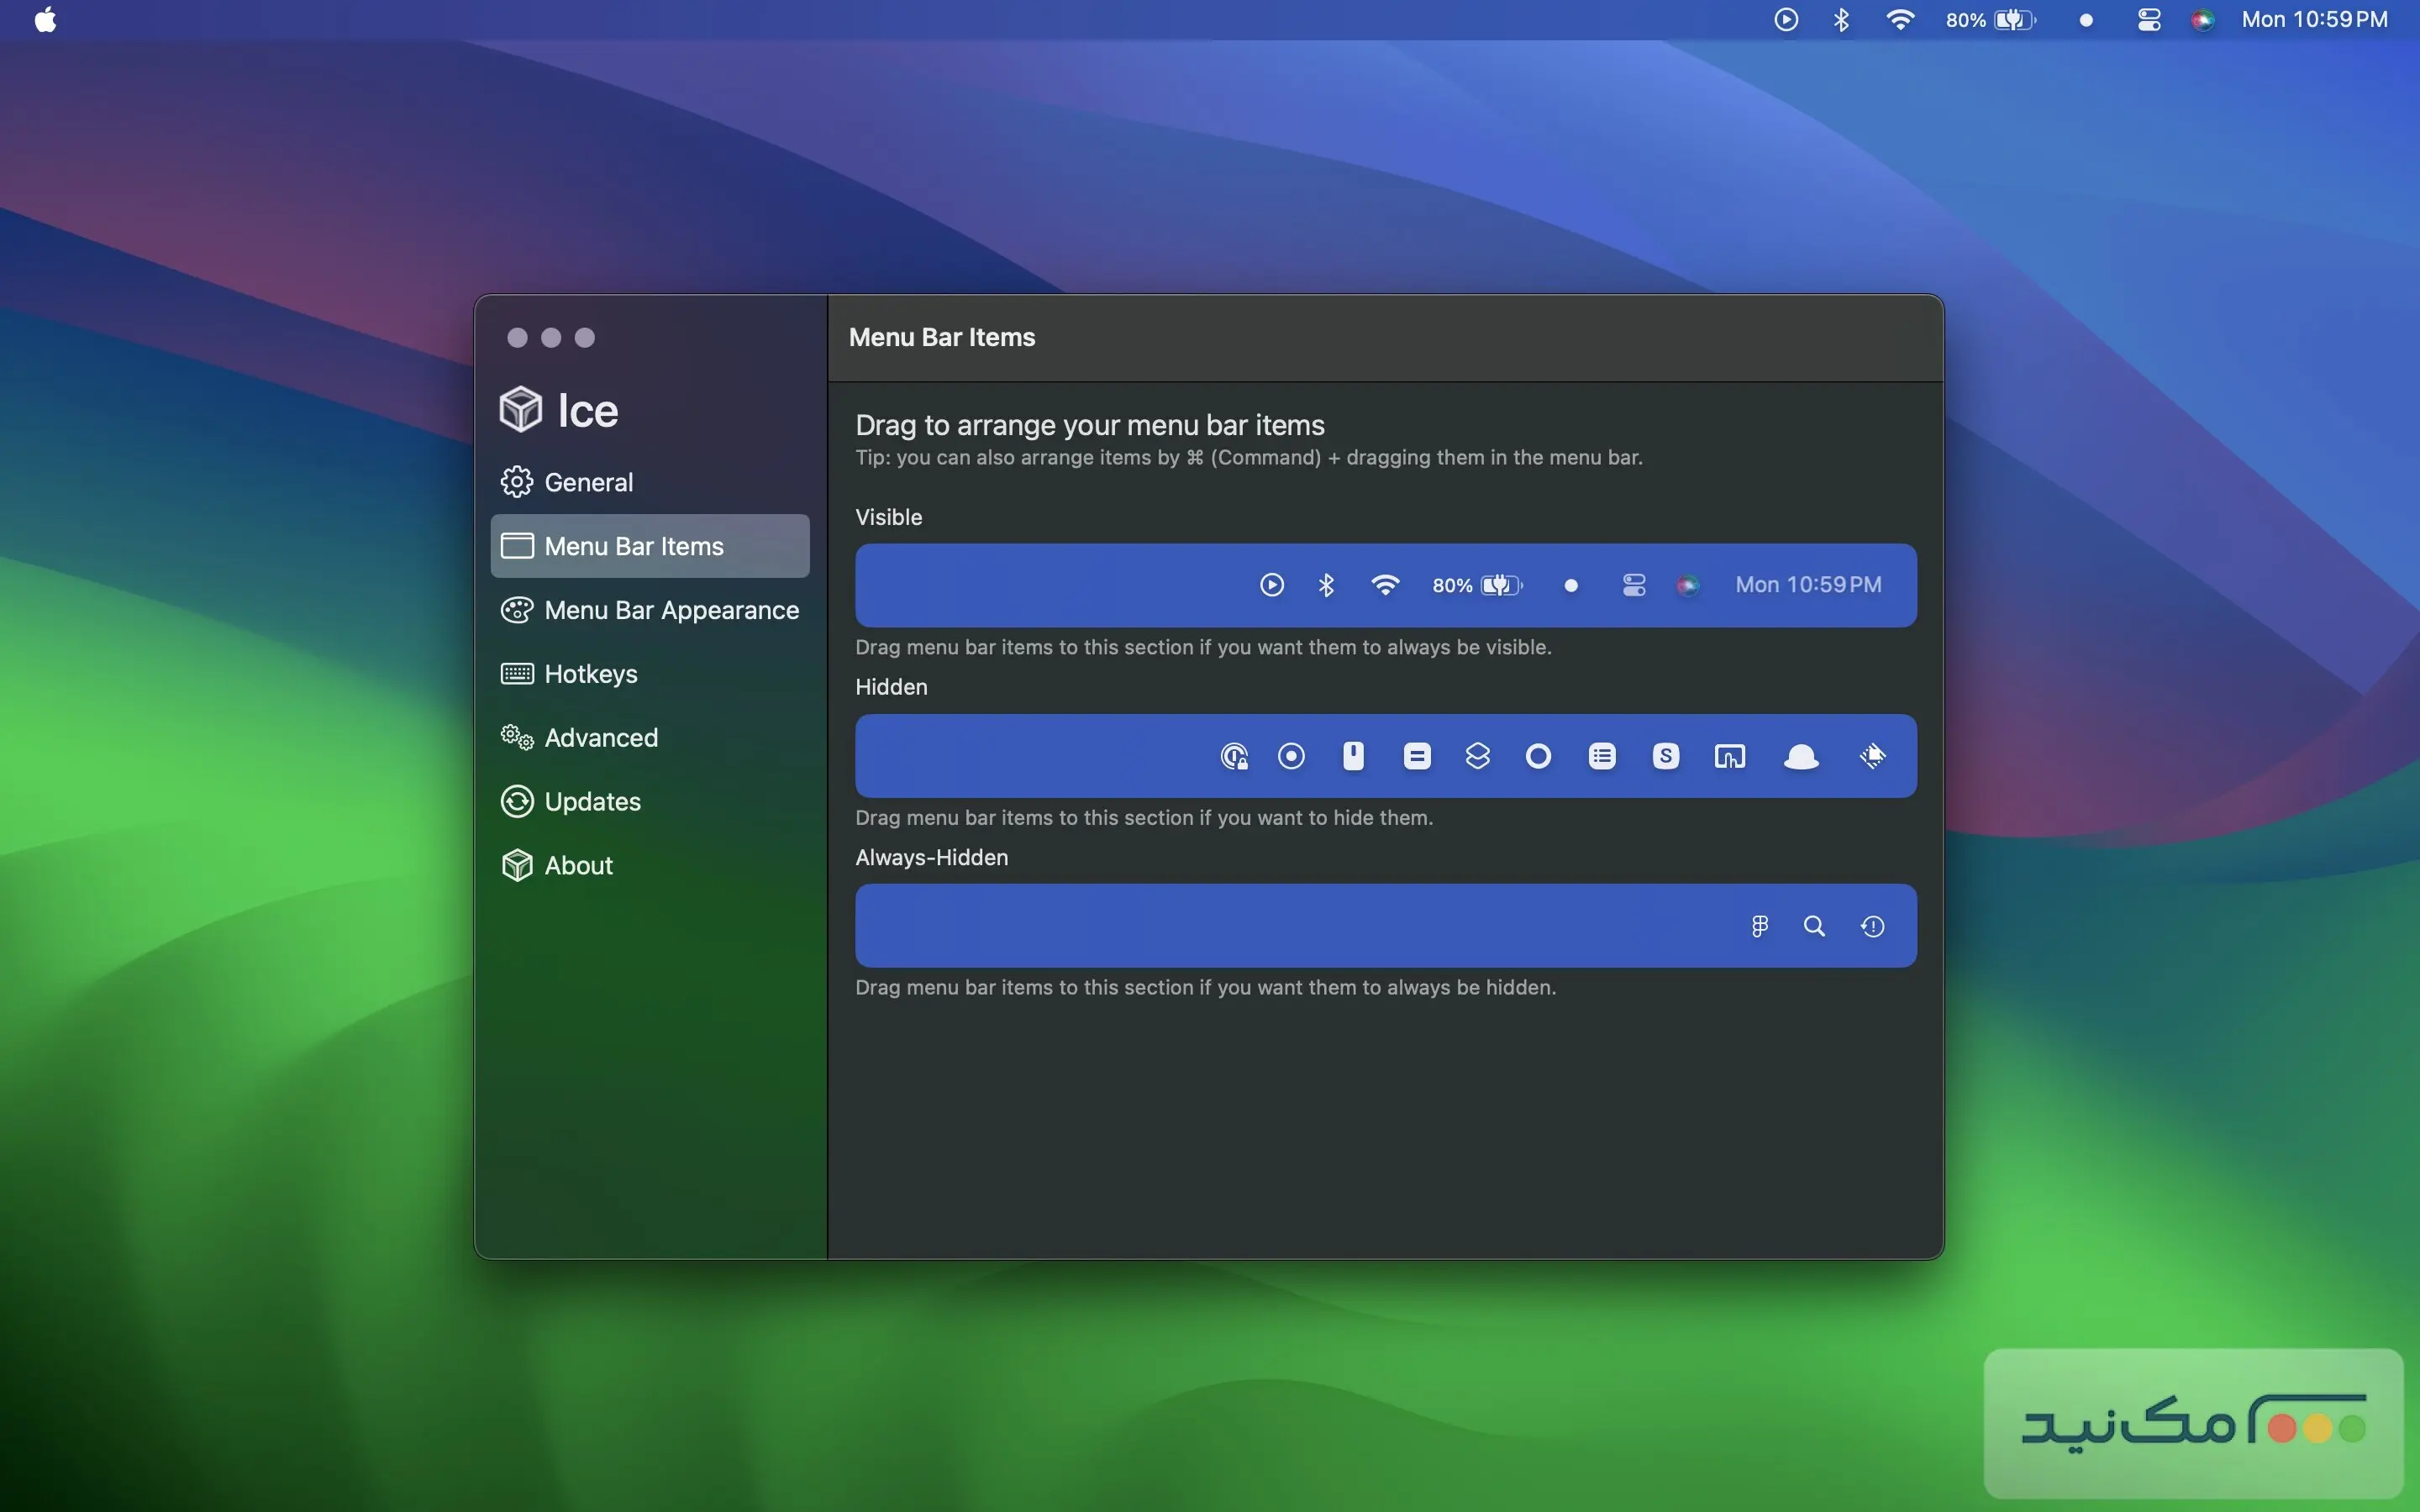Click the Figma icon in Always-Hidden section

(1759, 926)
